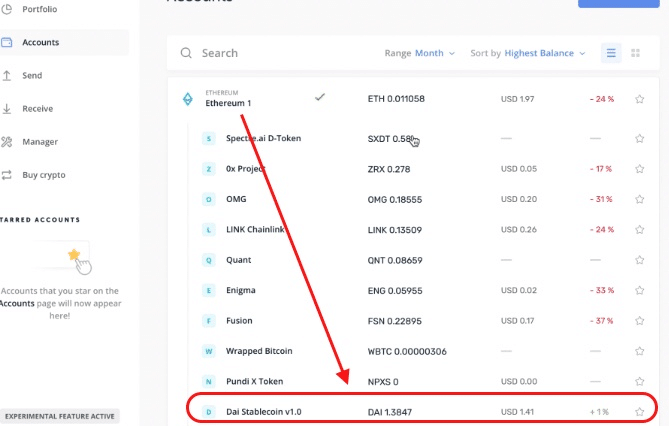Screen dimensions: 669x426
Task: Click the Ethereum 1 account diamond icon
Action: click(x=186, y=99)
